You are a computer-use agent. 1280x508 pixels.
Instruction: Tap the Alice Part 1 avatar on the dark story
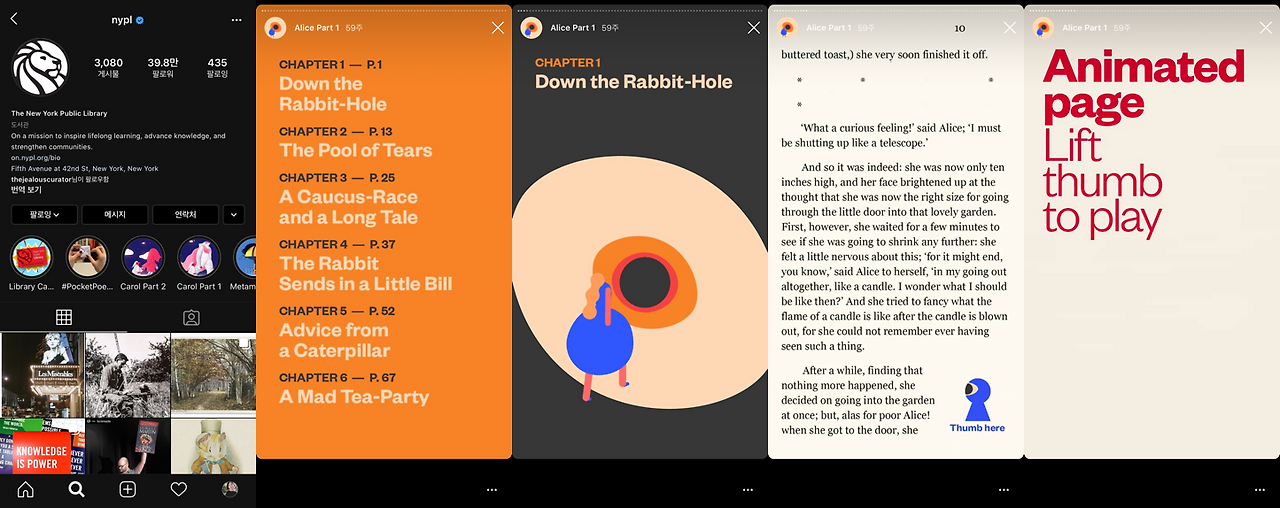coord(531,28)
